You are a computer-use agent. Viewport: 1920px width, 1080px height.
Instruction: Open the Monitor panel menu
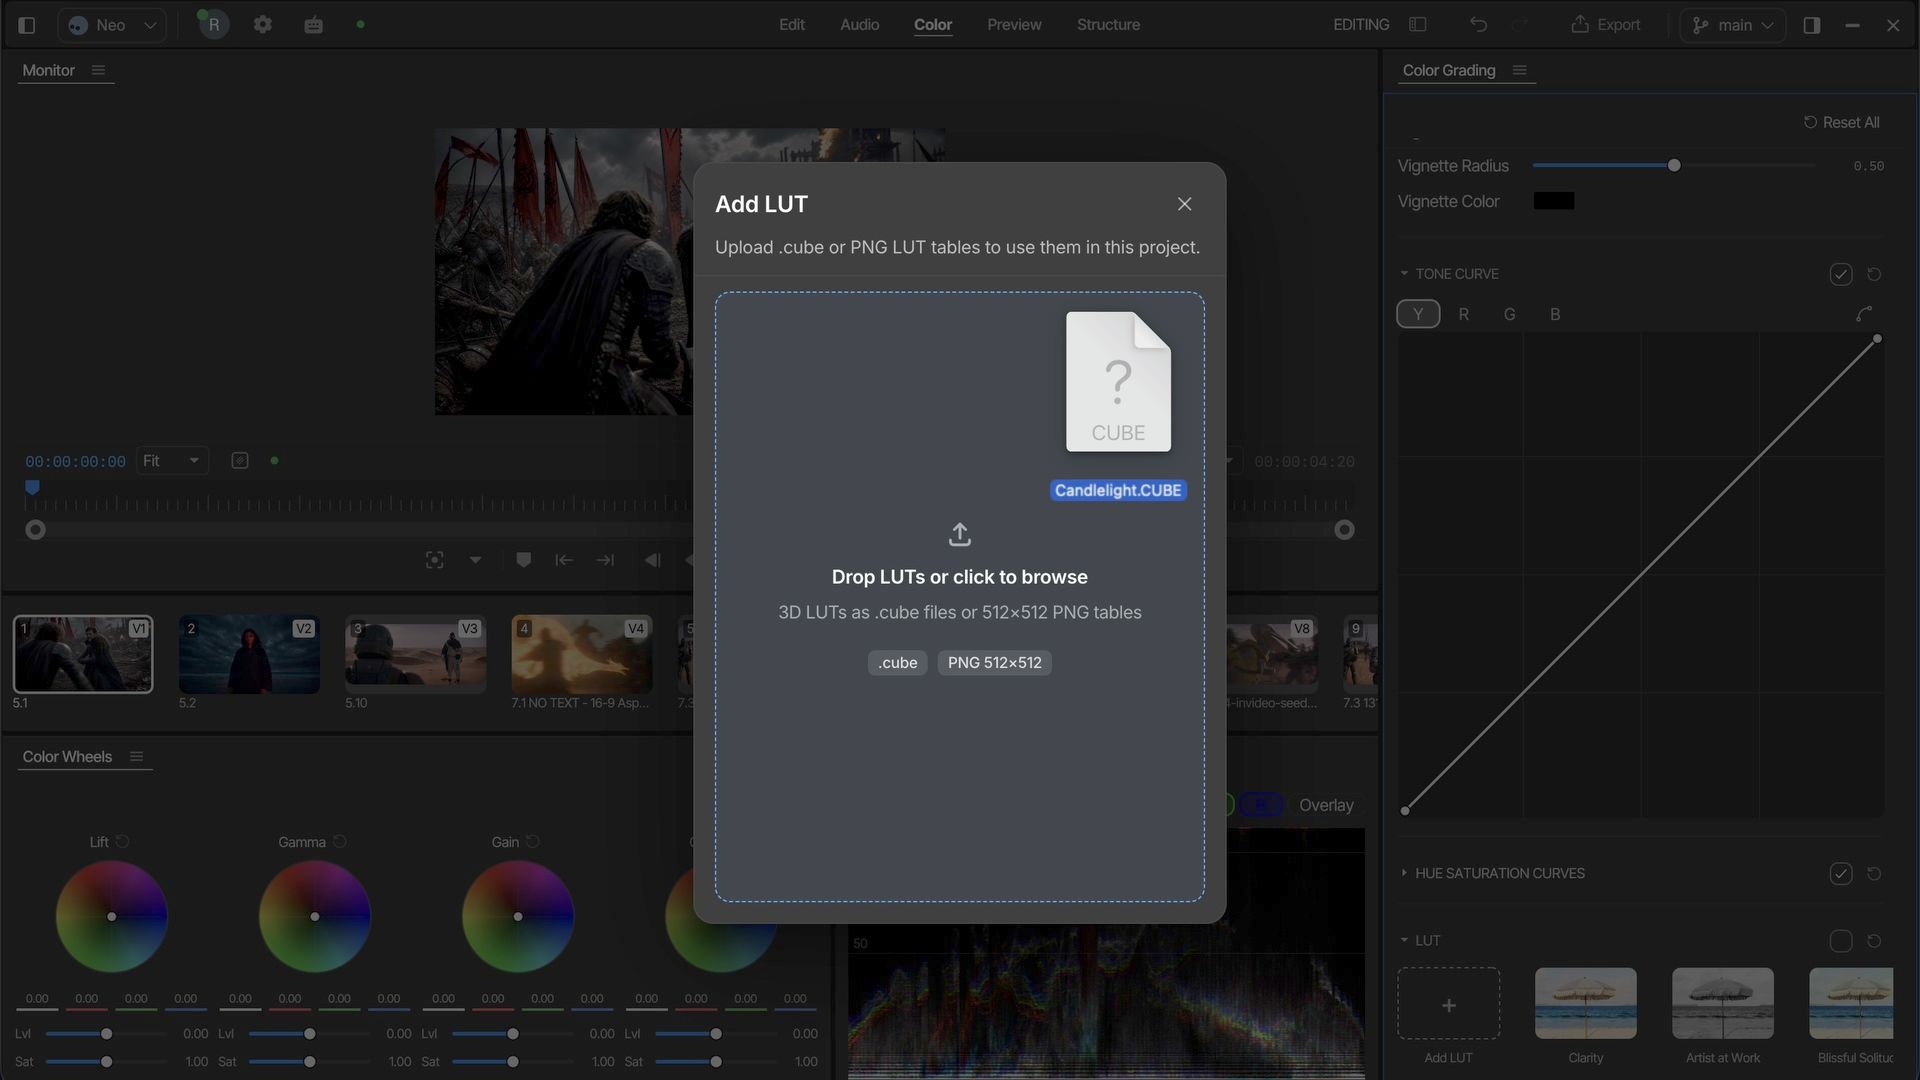(98, 70)
